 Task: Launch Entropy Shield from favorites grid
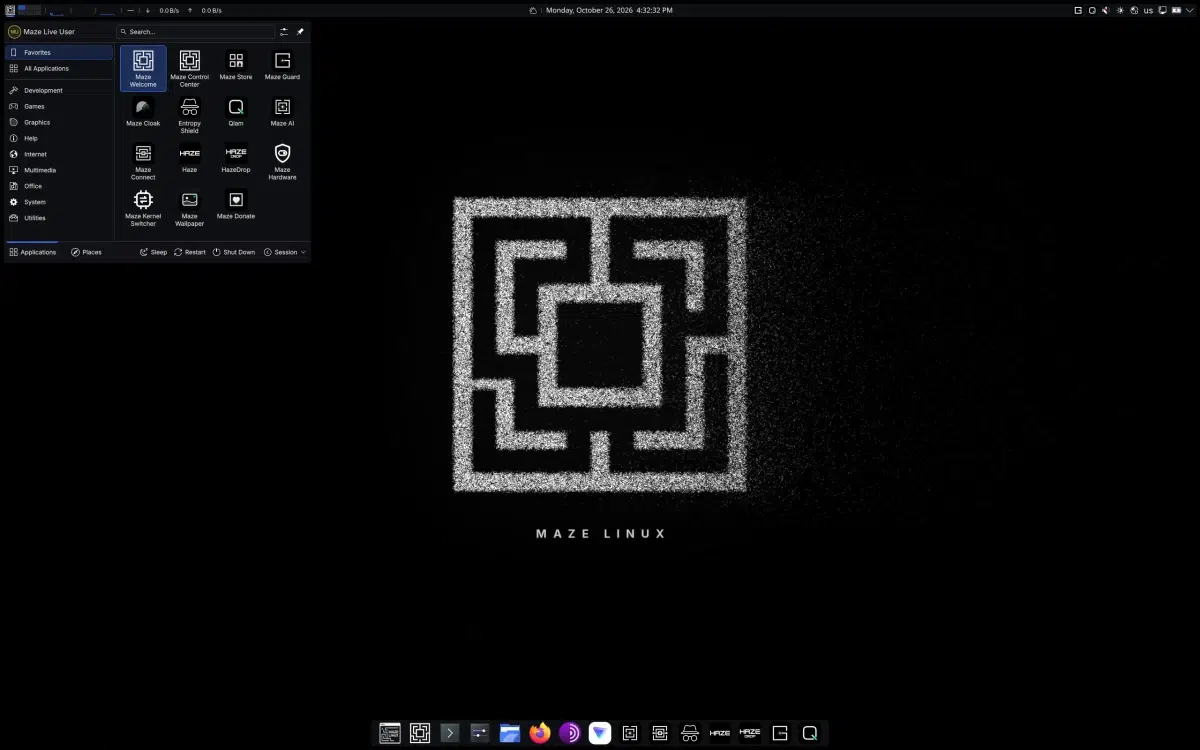coord(190,115)
